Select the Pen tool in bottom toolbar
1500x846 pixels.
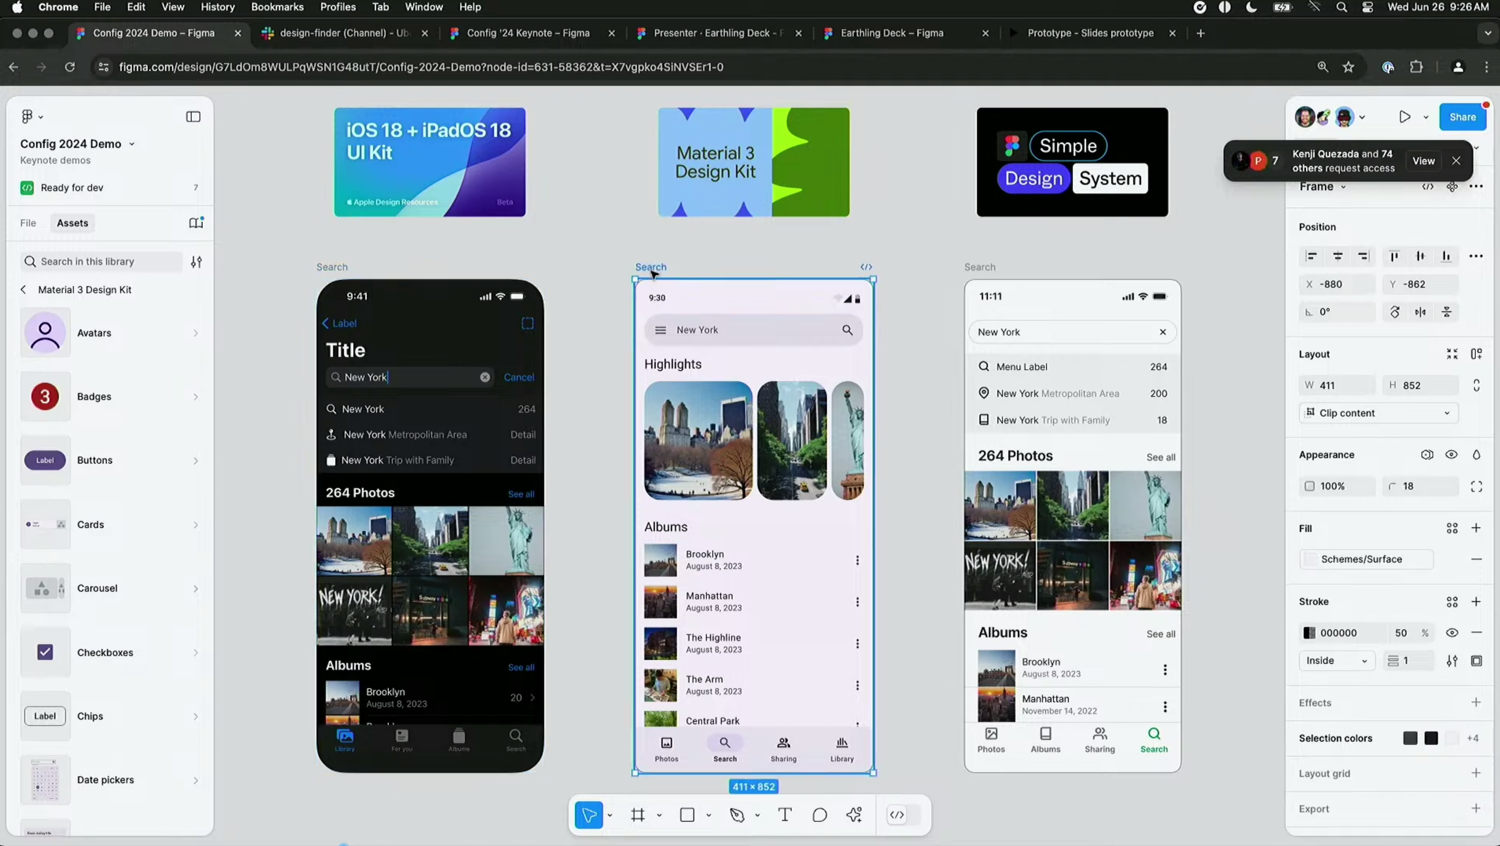(x=737, y=815)
